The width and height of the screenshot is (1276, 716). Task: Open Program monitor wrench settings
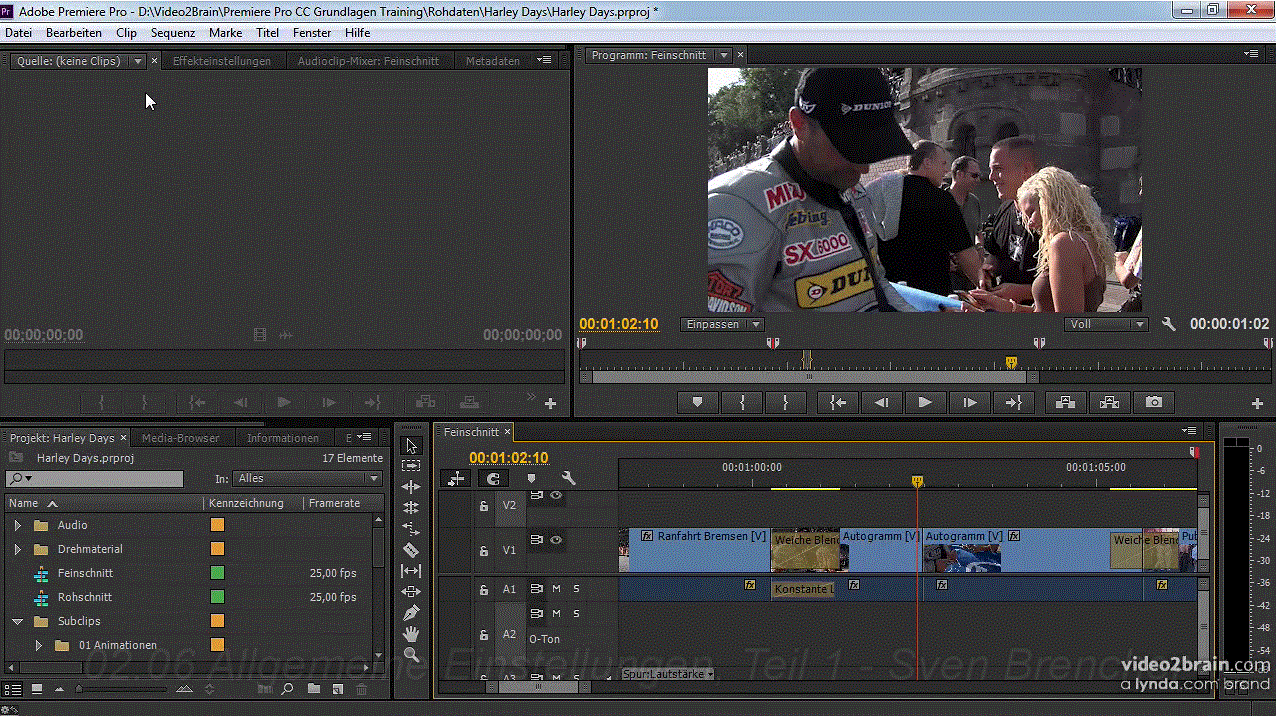coord(1169,324)
